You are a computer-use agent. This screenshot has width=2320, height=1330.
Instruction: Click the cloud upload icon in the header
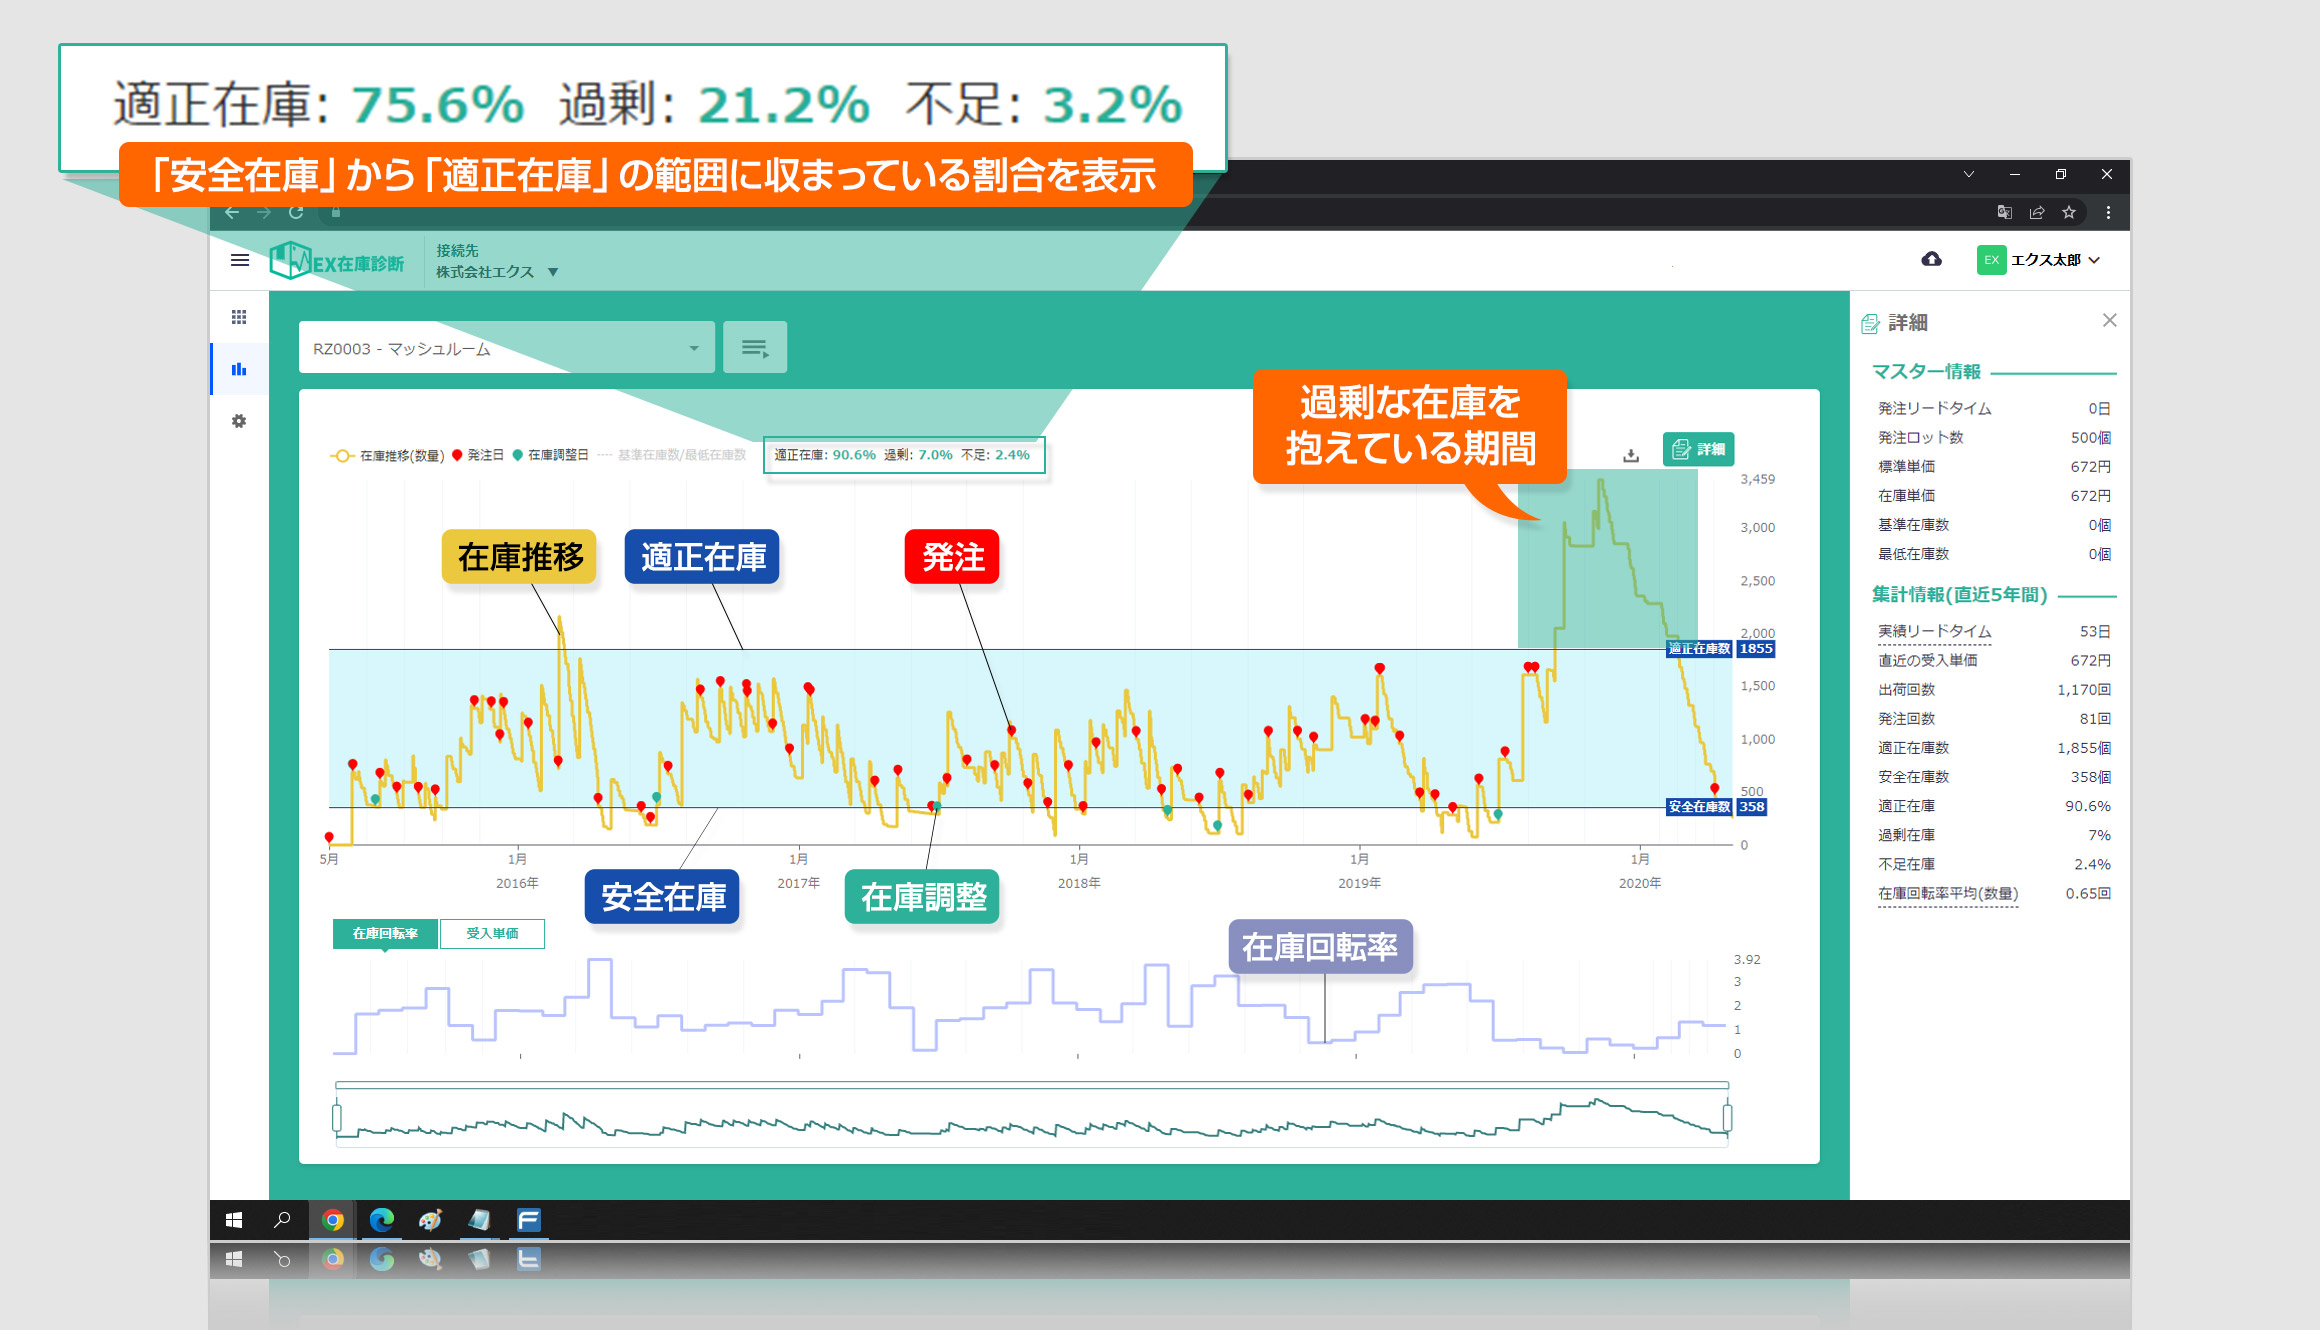coord(1931,260)
